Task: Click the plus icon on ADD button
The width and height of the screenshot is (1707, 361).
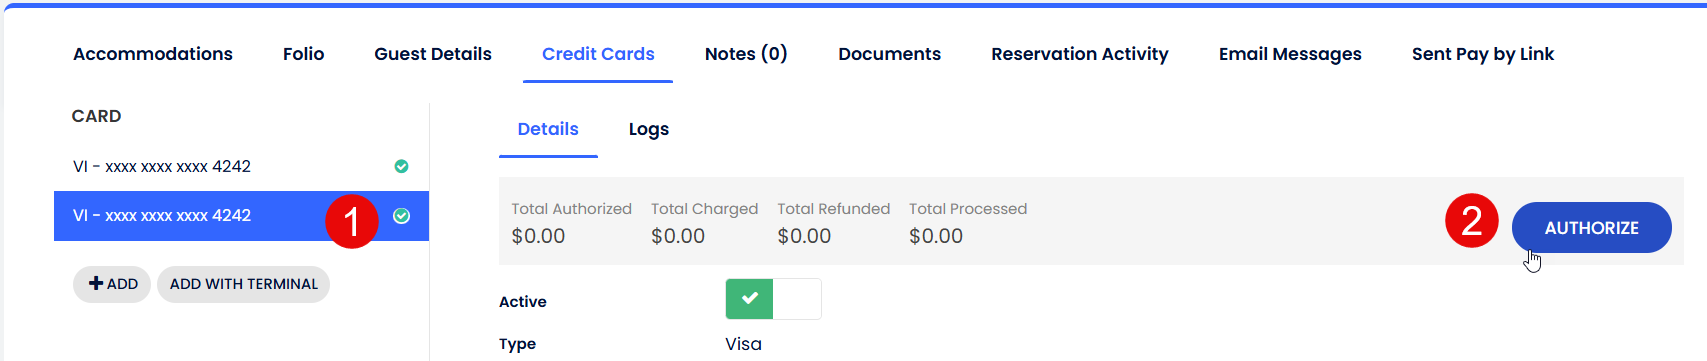Action: 96,284
